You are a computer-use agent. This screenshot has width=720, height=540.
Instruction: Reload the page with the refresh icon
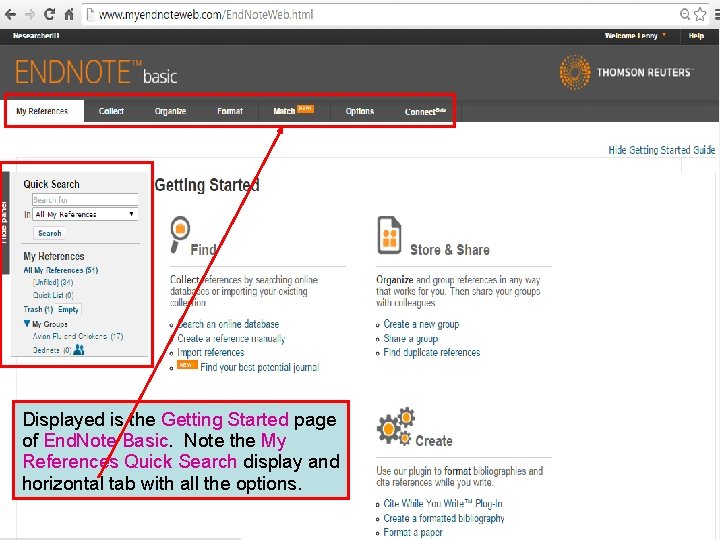click(50, 14)
